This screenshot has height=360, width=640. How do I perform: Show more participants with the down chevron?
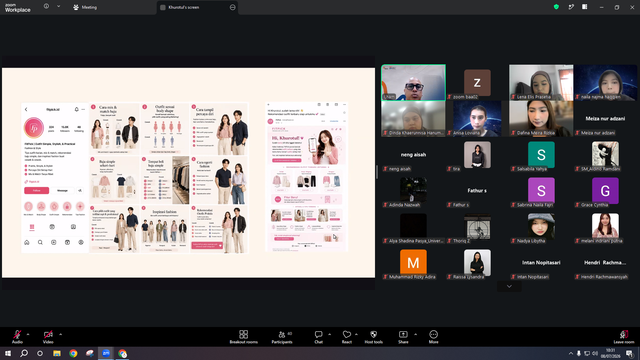[509, 286]
